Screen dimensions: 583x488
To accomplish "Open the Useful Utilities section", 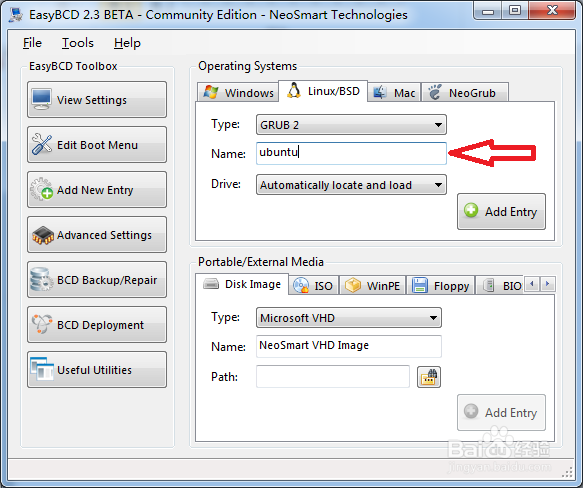I will click(x=97, y=370).
